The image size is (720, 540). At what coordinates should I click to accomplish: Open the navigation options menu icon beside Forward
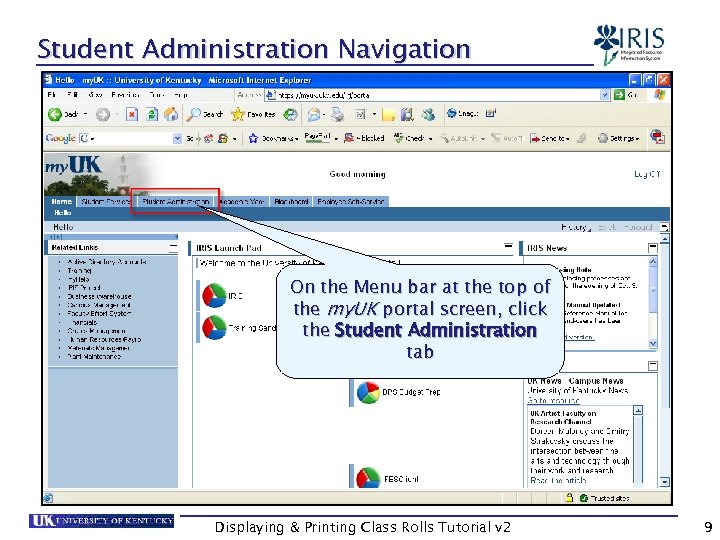point(664,227)
